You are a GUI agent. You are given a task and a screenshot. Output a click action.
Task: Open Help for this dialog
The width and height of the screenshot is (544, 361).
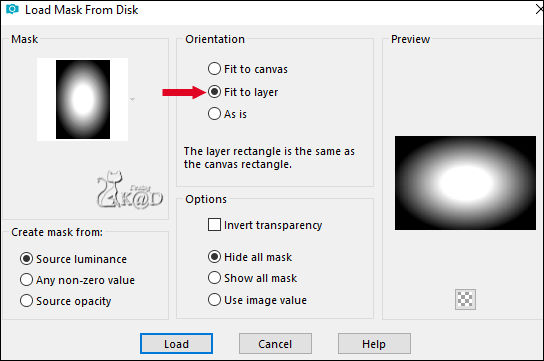[x=374, y=344]
